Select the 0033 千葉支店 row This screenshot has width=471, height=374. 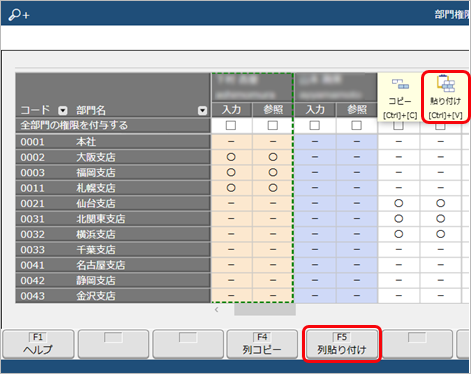113,249
